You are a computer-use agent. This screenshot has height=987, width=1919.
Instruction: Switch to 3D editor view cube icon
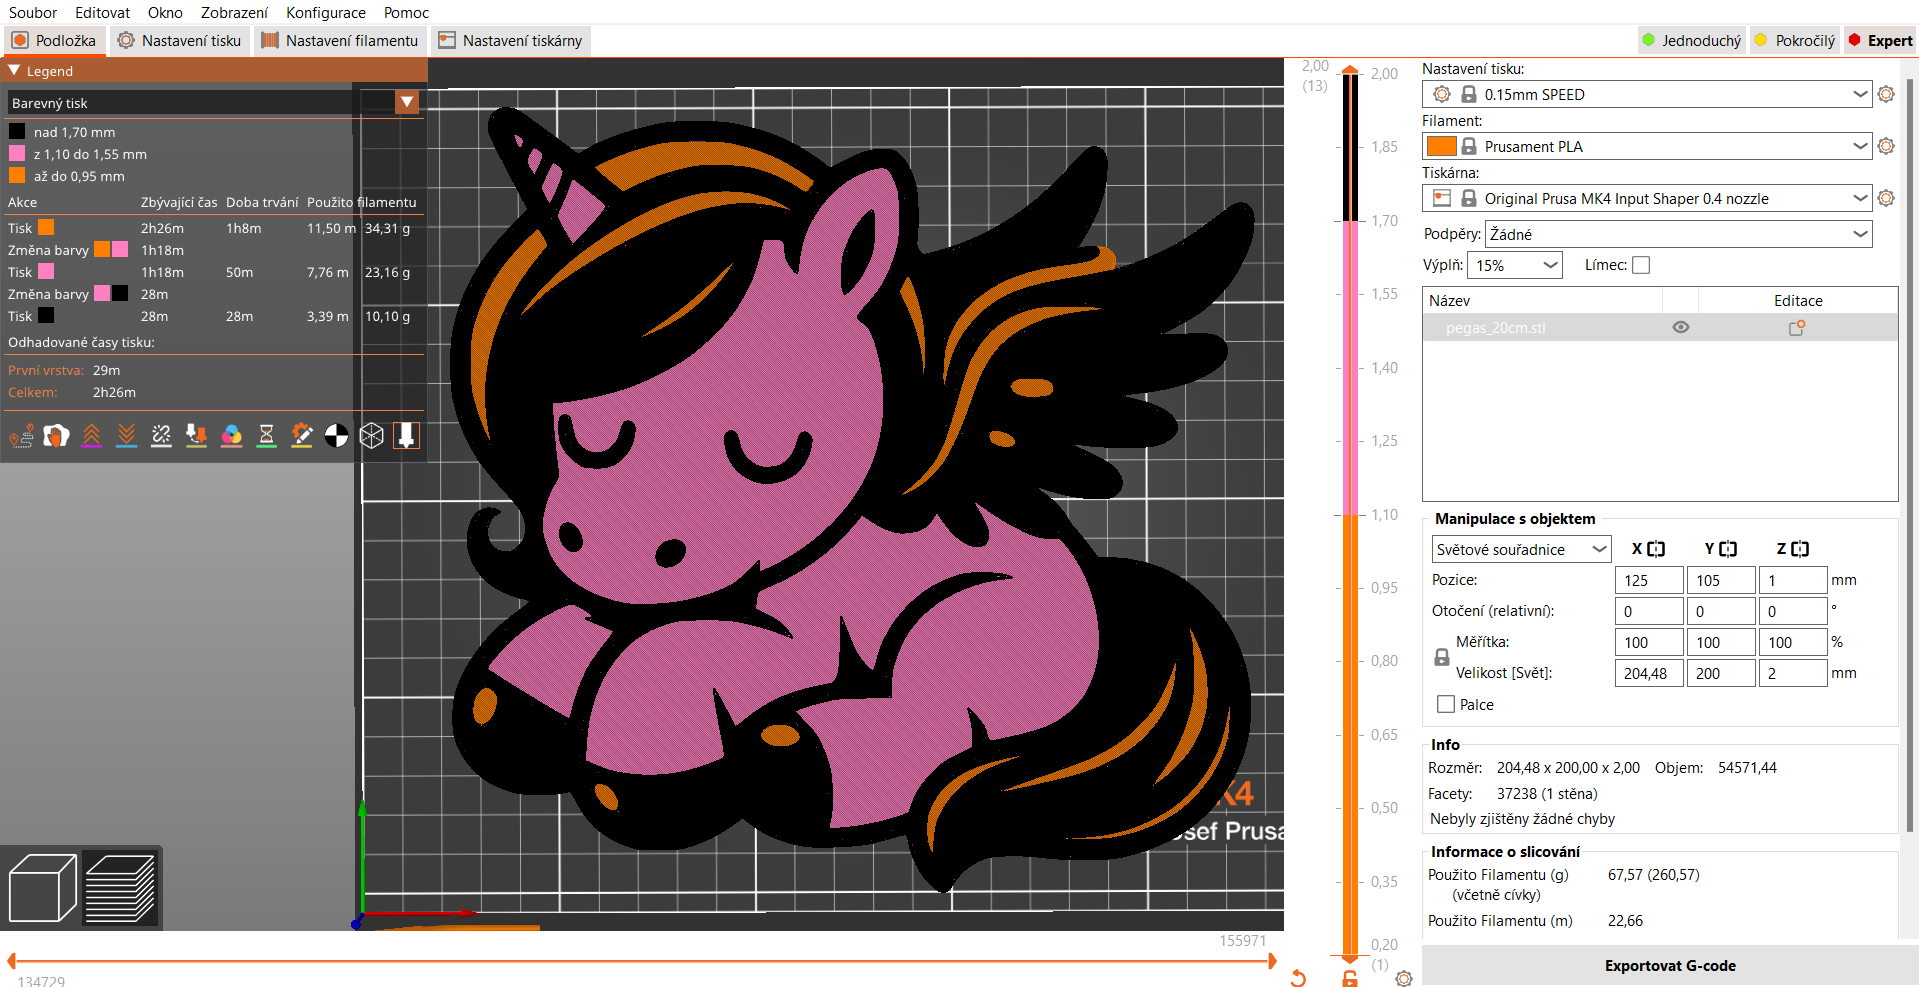click(42, 887)
